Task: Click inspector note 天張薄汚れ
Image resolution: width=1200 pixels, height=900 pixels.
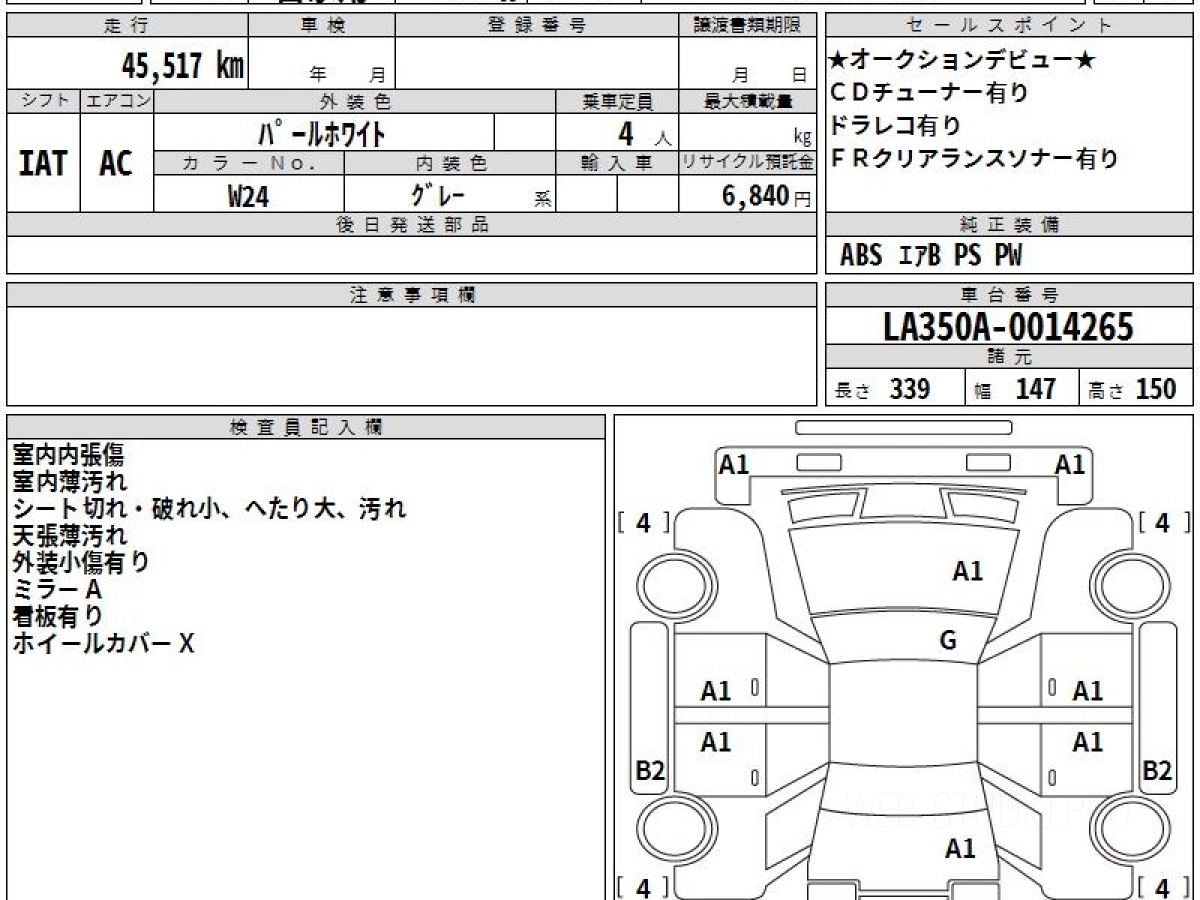Action: click(x=69, y=536)
